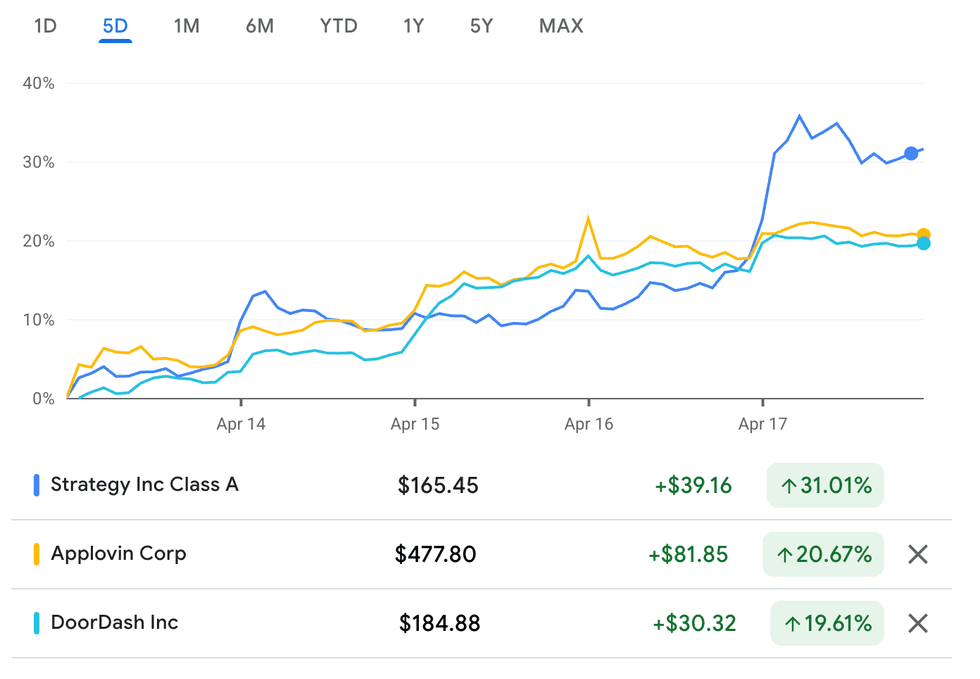The image size is (980, 679).
Task: Switch to the 1D time range
Action: coord(45,27)
